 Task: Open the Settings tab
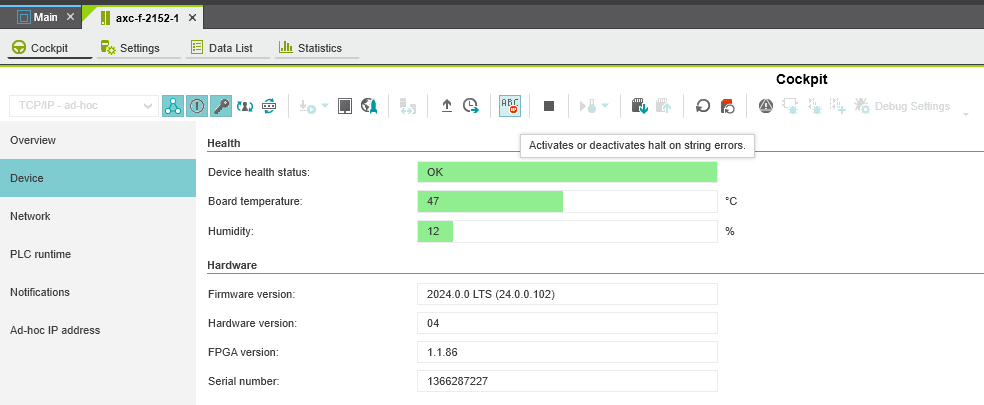139,48
